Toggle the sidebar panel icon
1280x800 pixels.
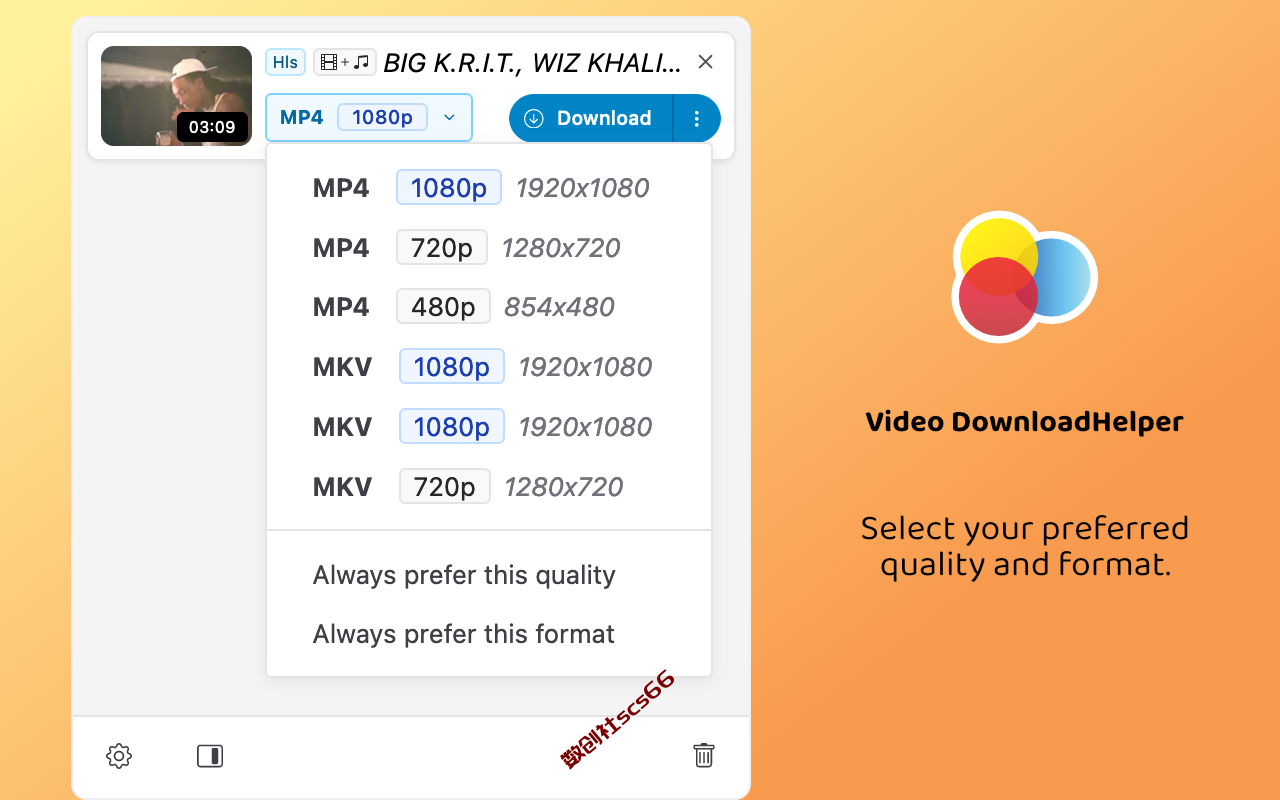click(210, 756)
